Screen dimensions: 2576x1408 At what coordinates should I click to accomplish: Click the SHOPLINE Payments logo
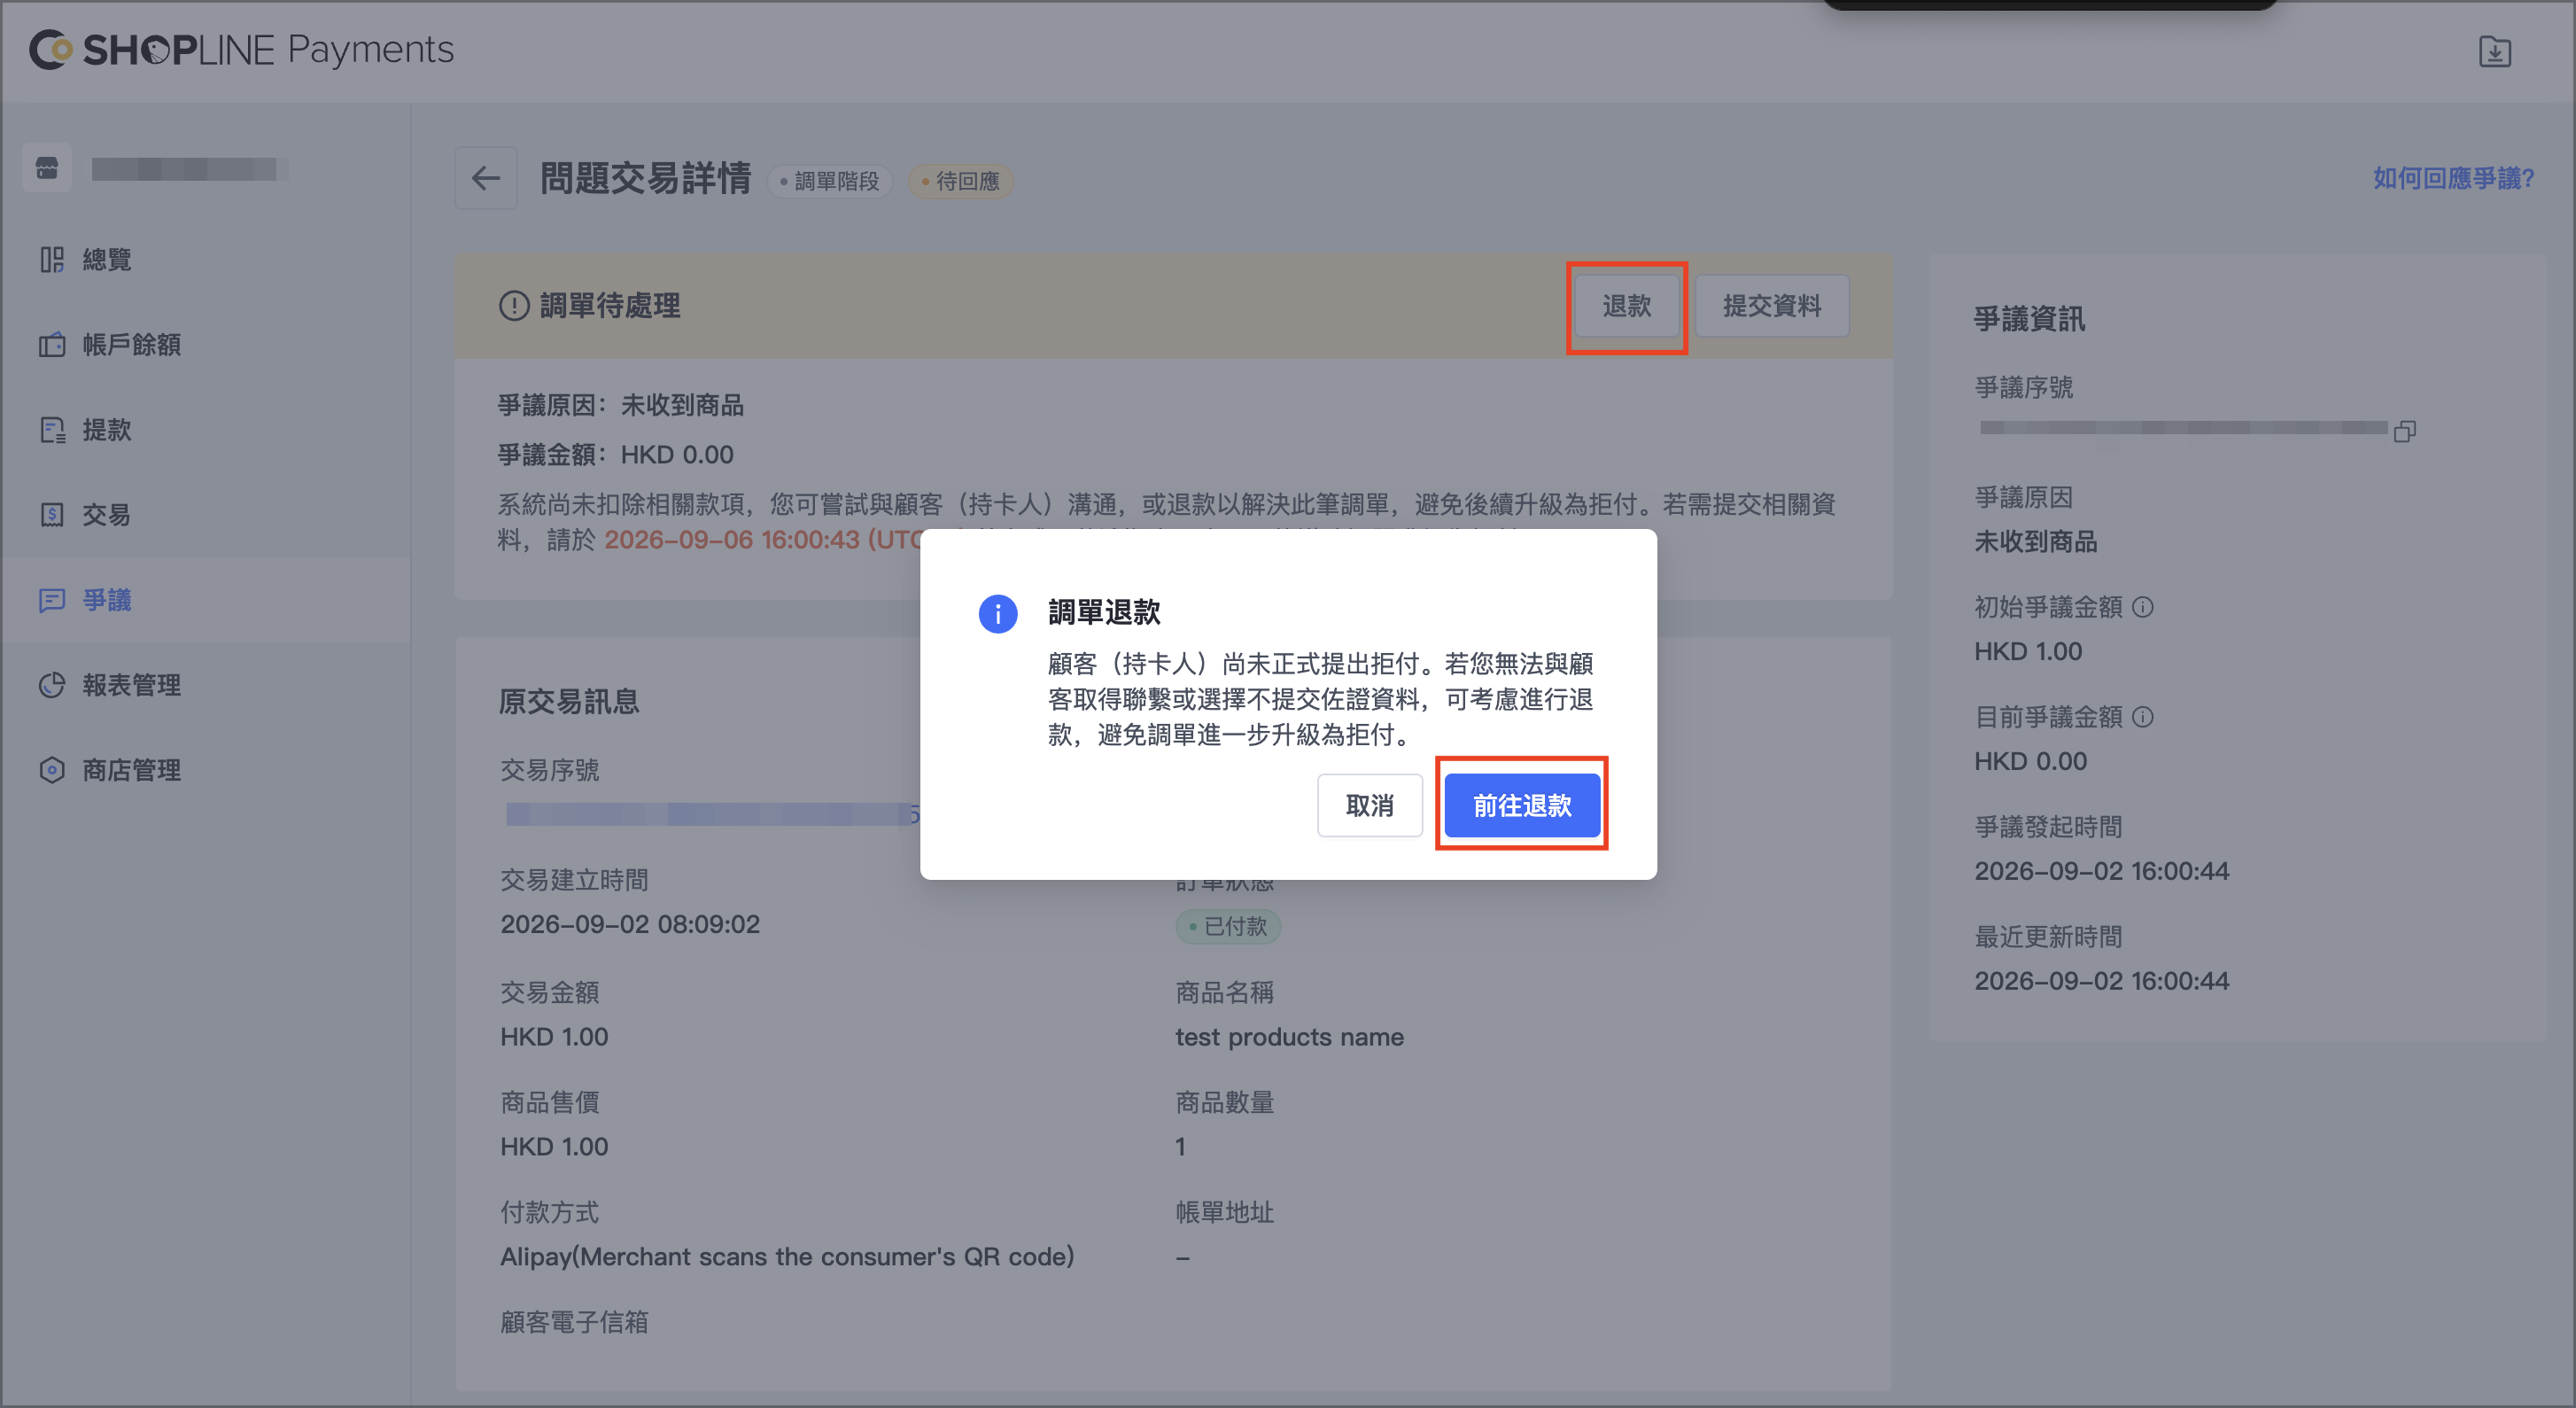(241, 49)
